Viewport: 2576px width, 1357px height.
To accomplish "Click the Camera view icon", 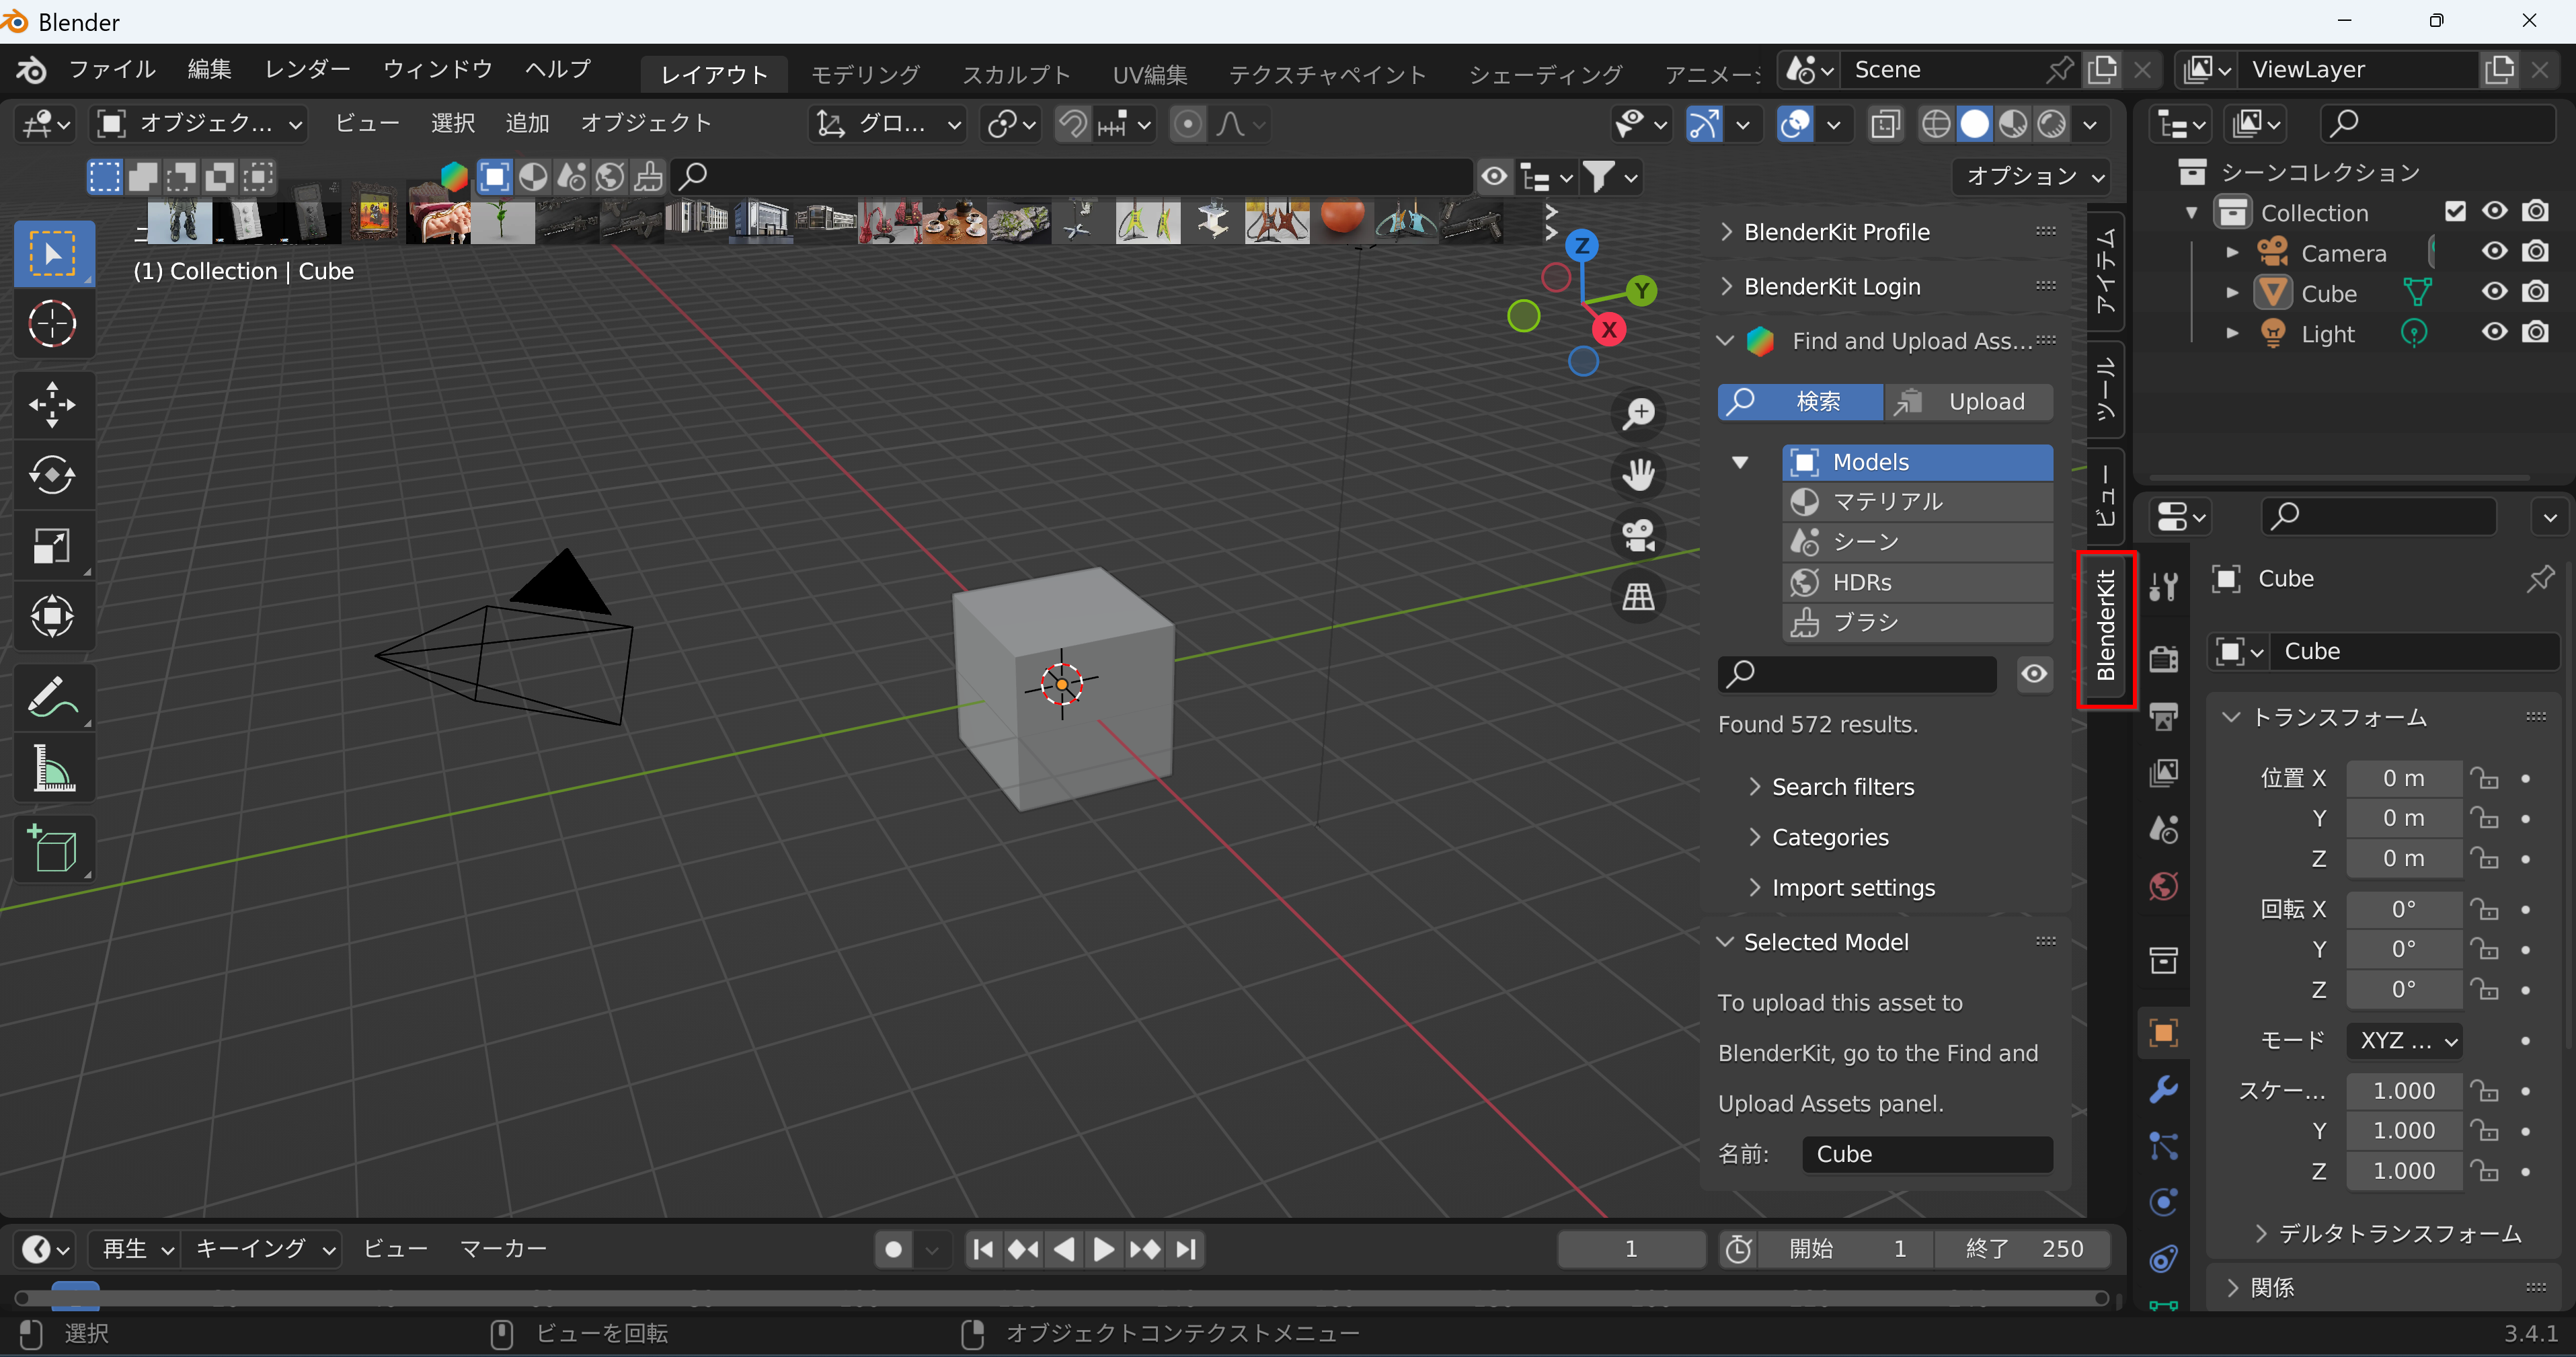I will [1634, 535].
